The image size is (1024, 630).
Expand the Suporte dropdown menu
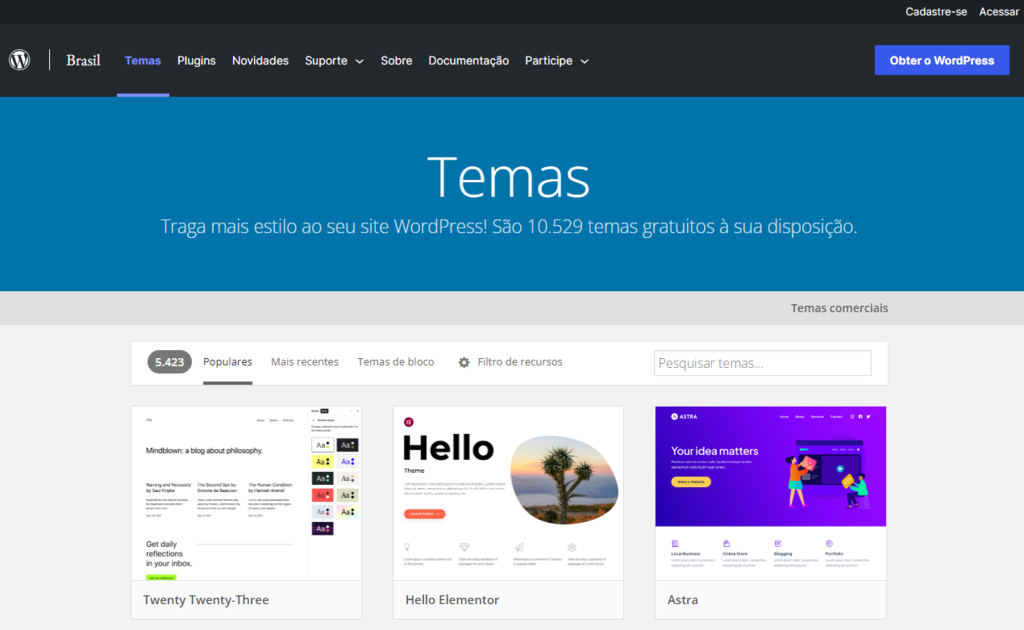[334, 60]
